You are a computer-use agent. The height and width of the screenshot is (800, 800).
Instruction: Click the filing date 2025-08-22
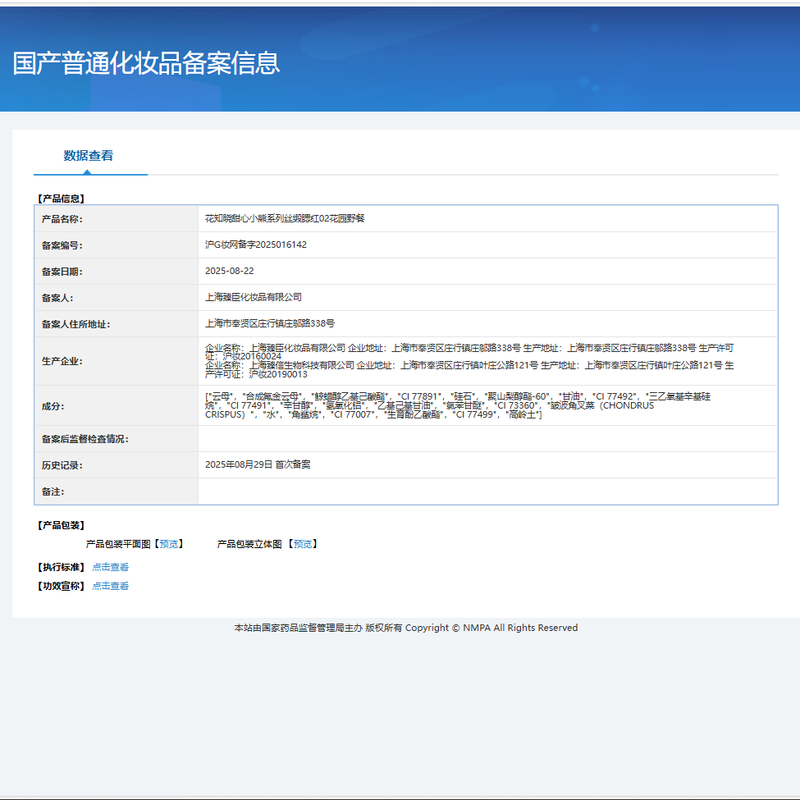click(x=229, y=271)
